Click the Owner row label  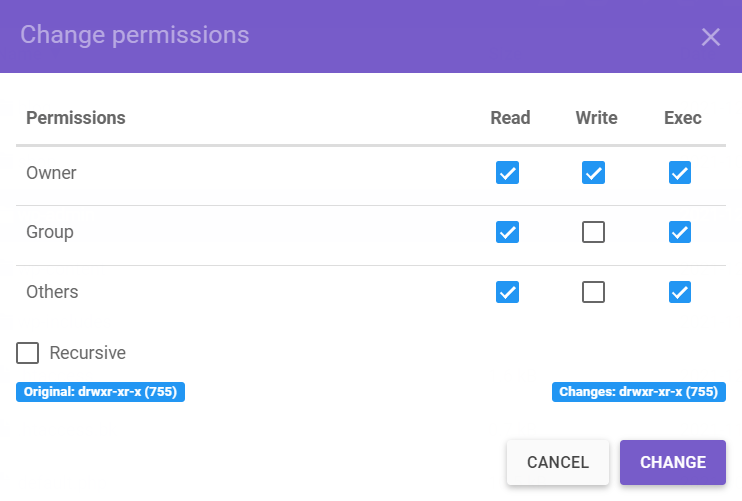51,173
